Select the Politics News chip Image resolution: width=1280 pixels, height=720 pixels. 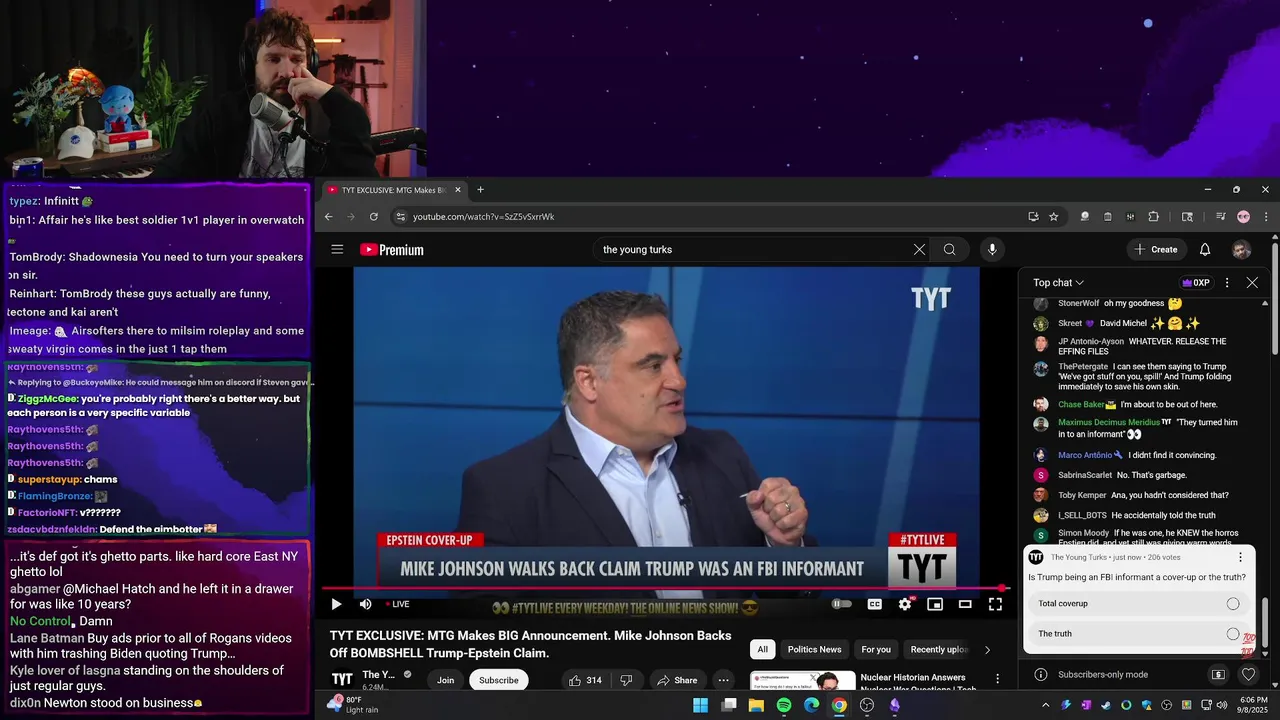point(814,649)
